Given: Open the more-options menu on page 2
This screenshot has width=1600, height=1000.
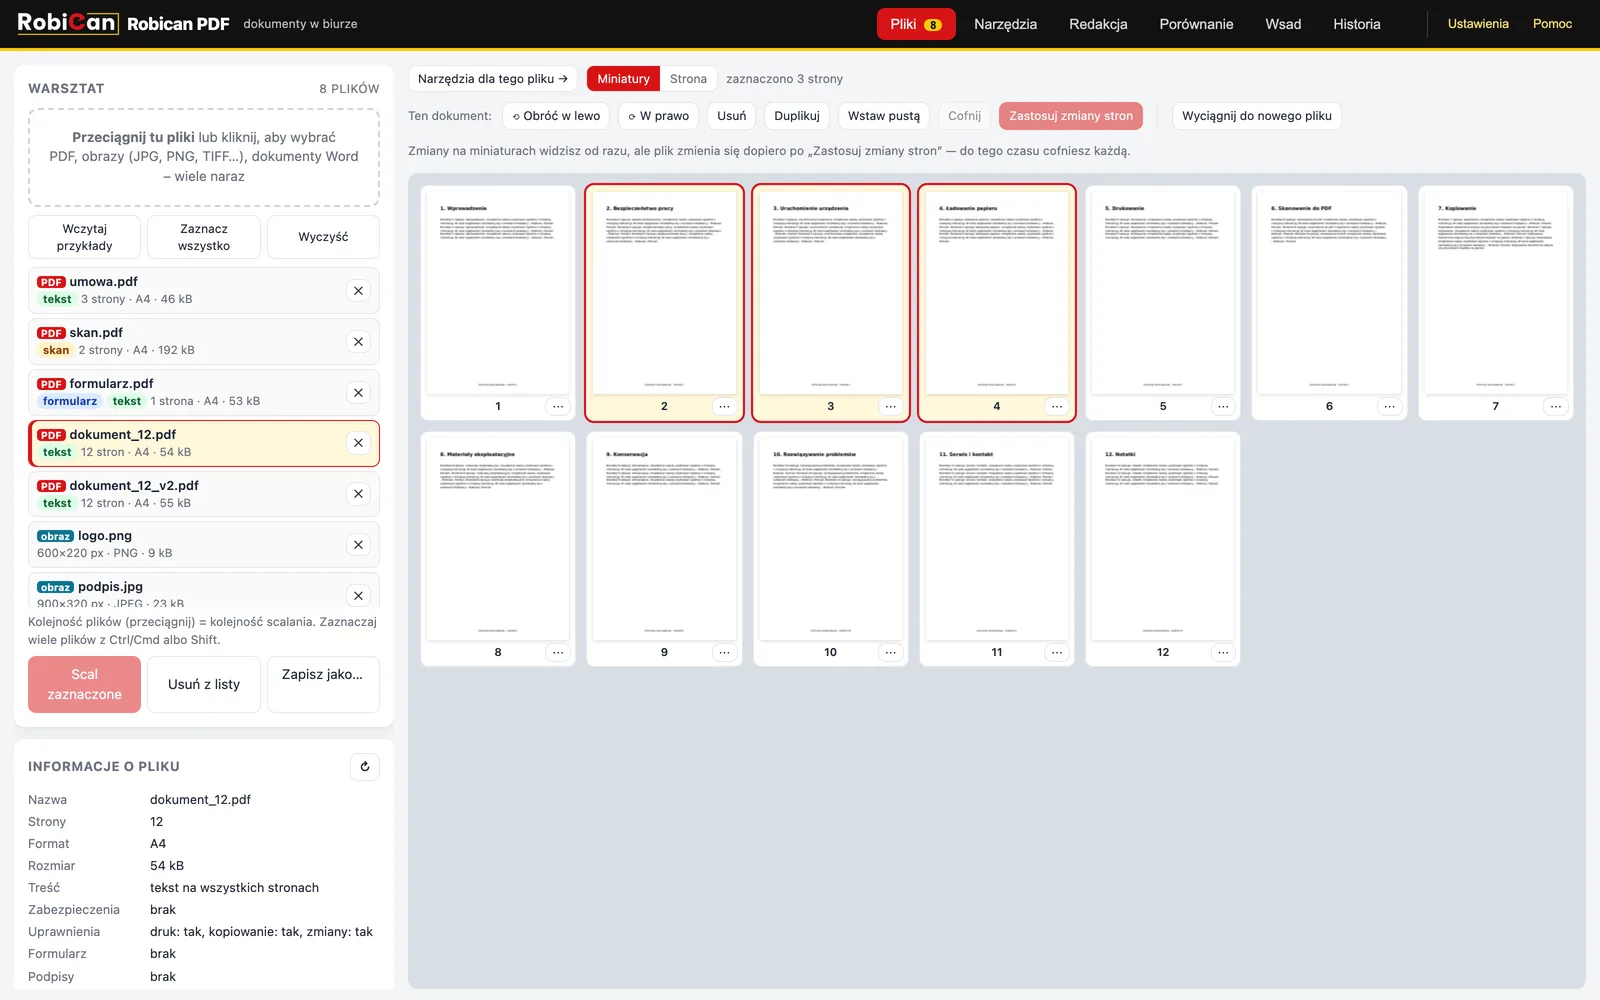Looking at the screenshot, I should [724, 406].
